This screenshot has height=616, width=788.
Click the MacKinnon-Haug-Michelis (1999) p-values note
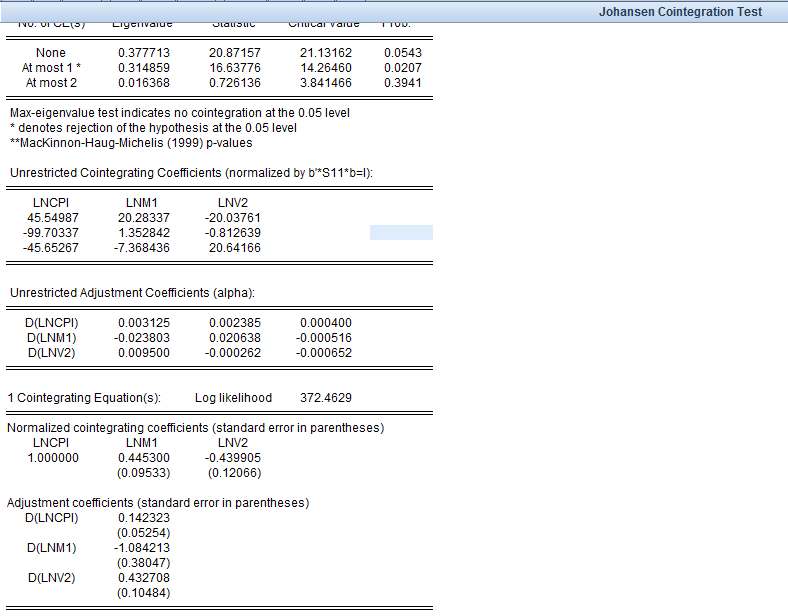pos(131,143)
